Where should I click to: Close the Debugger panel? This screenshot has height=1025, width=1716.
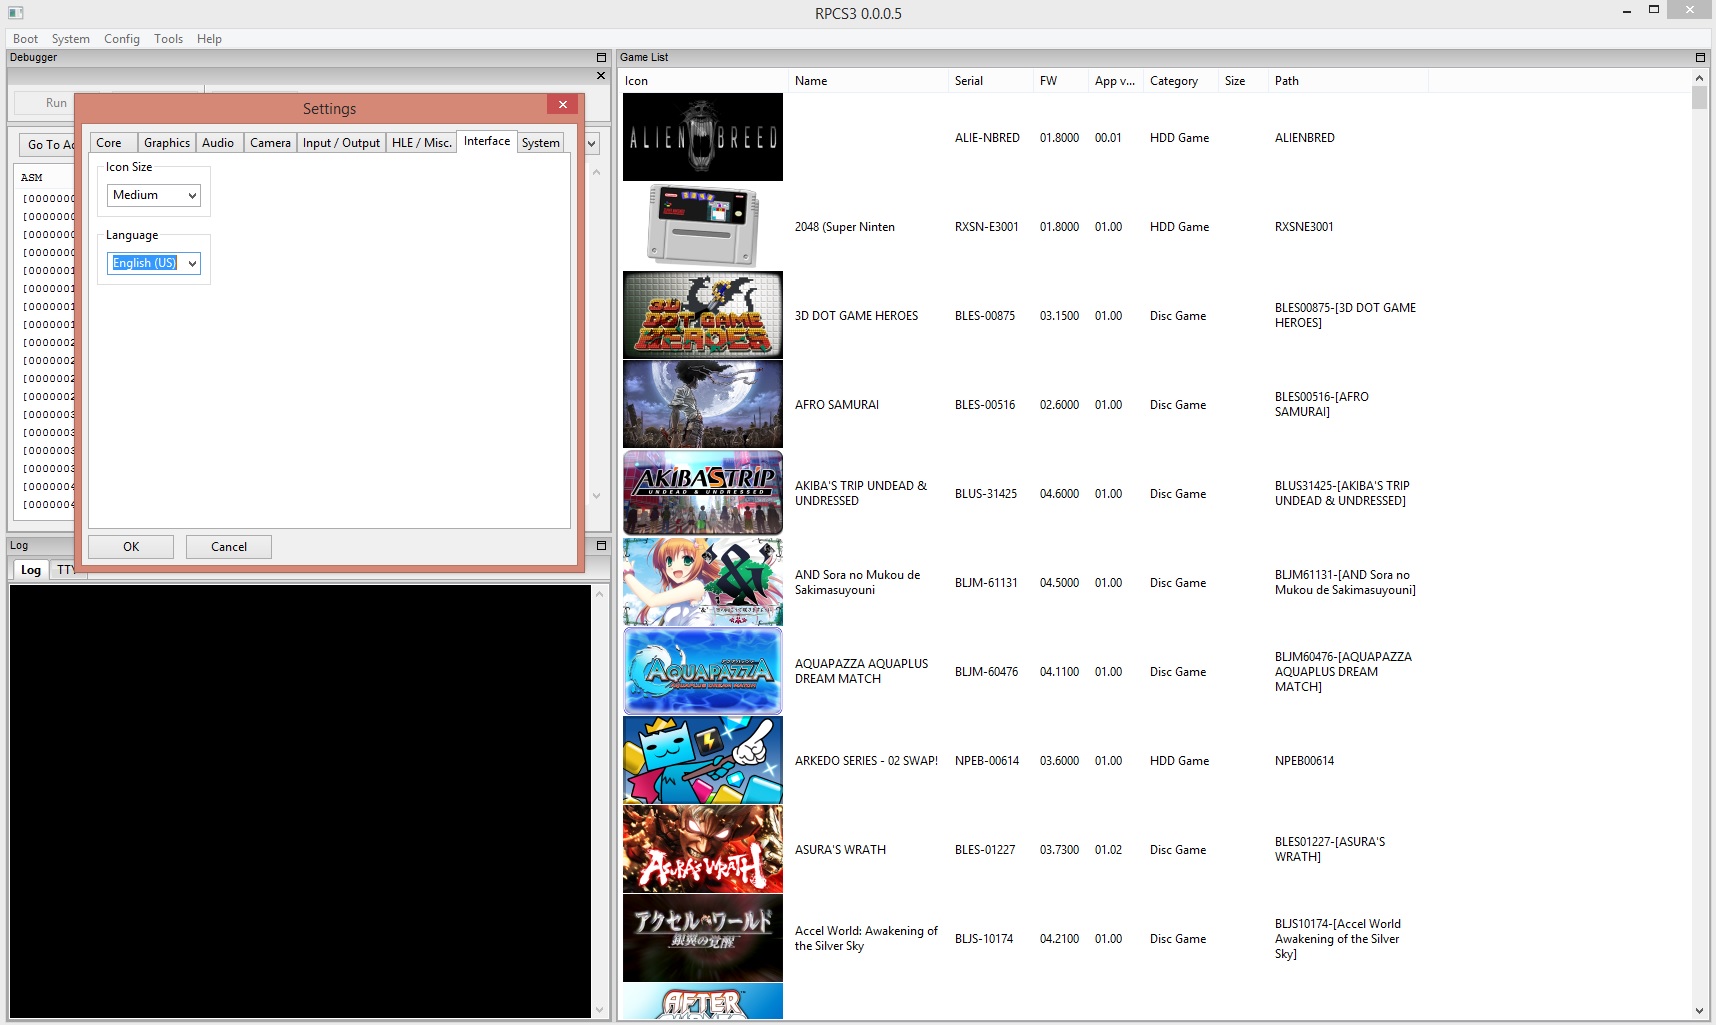601,75
